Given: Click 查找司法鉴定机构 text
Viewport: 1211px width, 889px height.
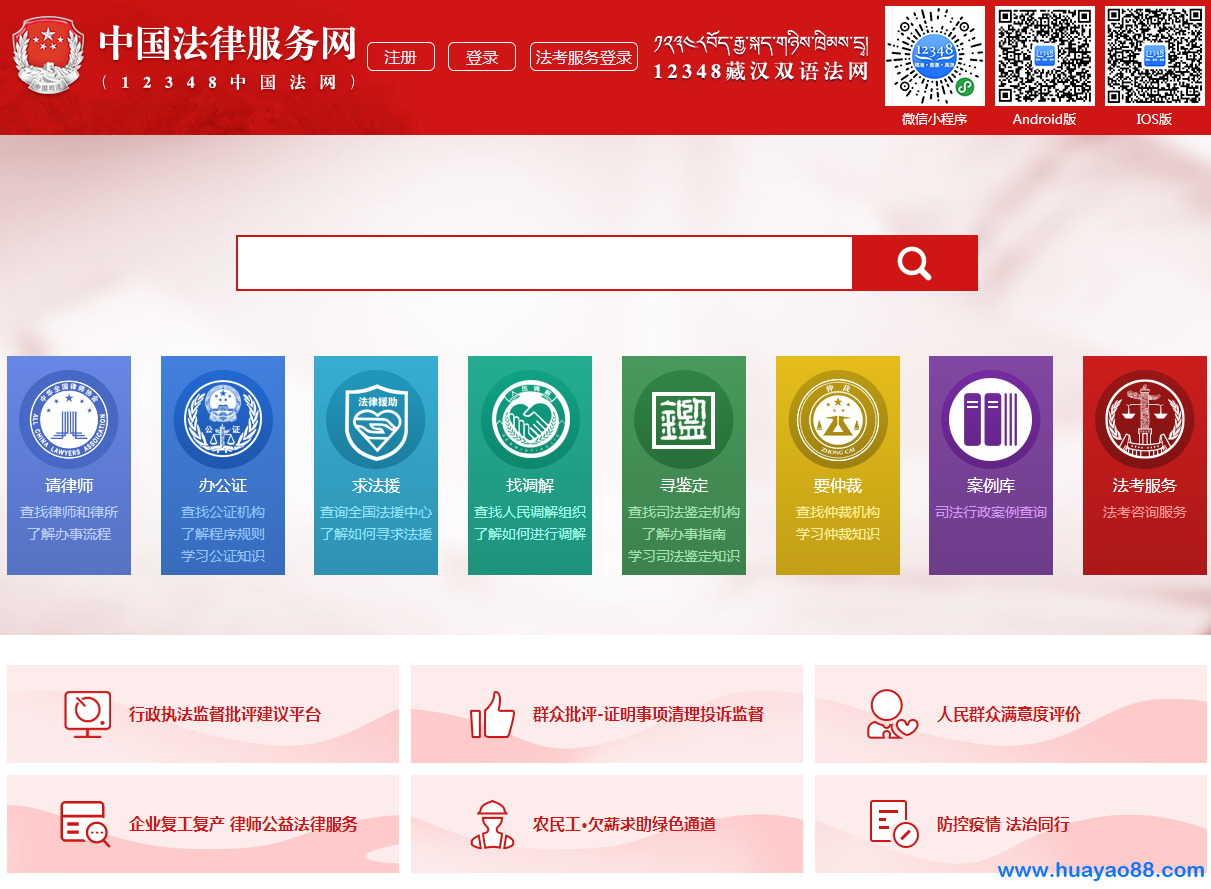Looking at the screenshot, I should pyautogui.click(x=684, y=512).
